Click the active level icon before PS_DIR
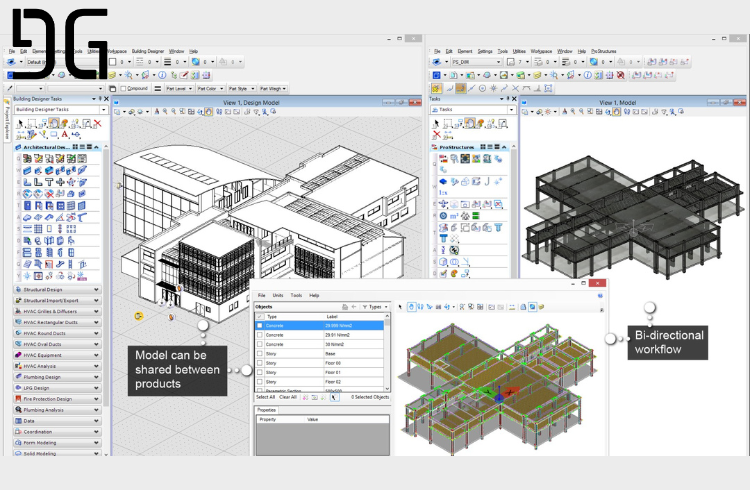 (437, 62)
